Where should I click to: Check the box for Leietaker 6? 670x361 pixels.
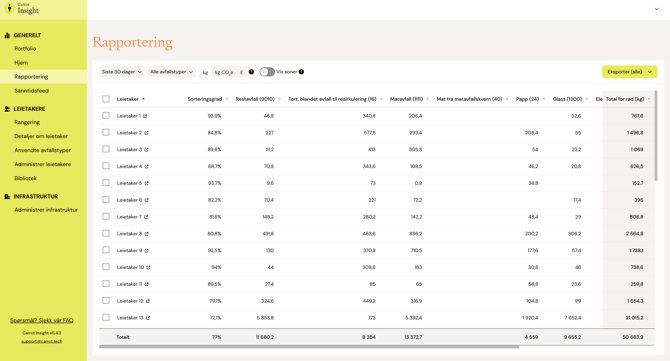coord(106,200)
